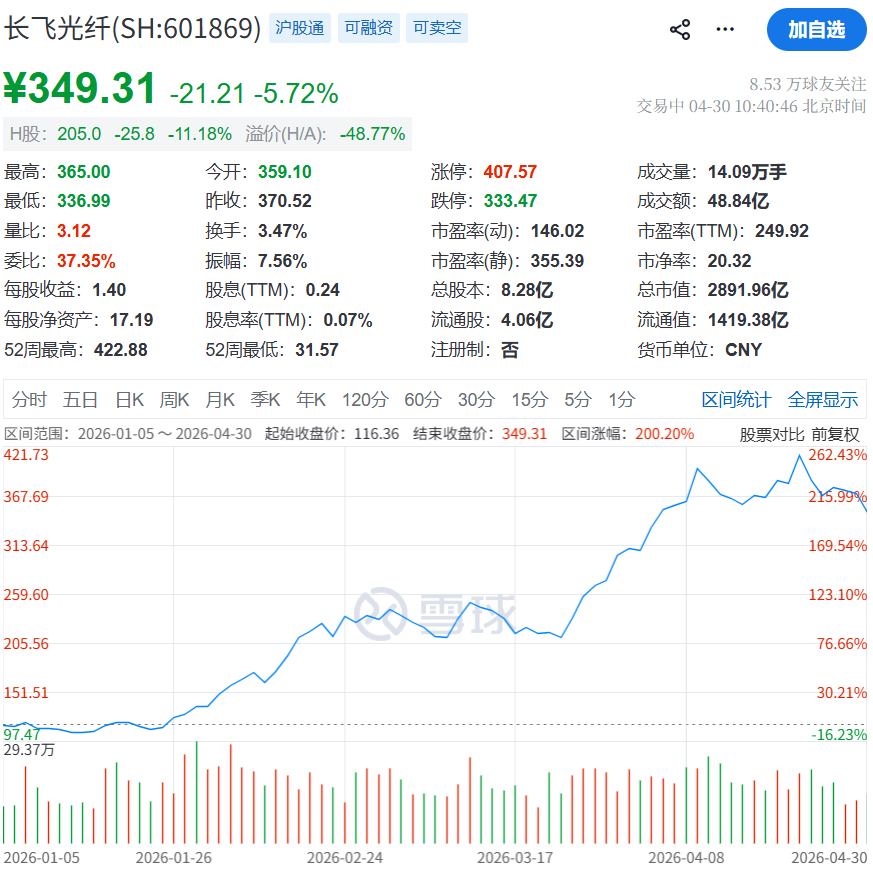This screenshot has width=873, height=870.
Task: Click the 市净率 value 20.32
Action: coord(729,260)
